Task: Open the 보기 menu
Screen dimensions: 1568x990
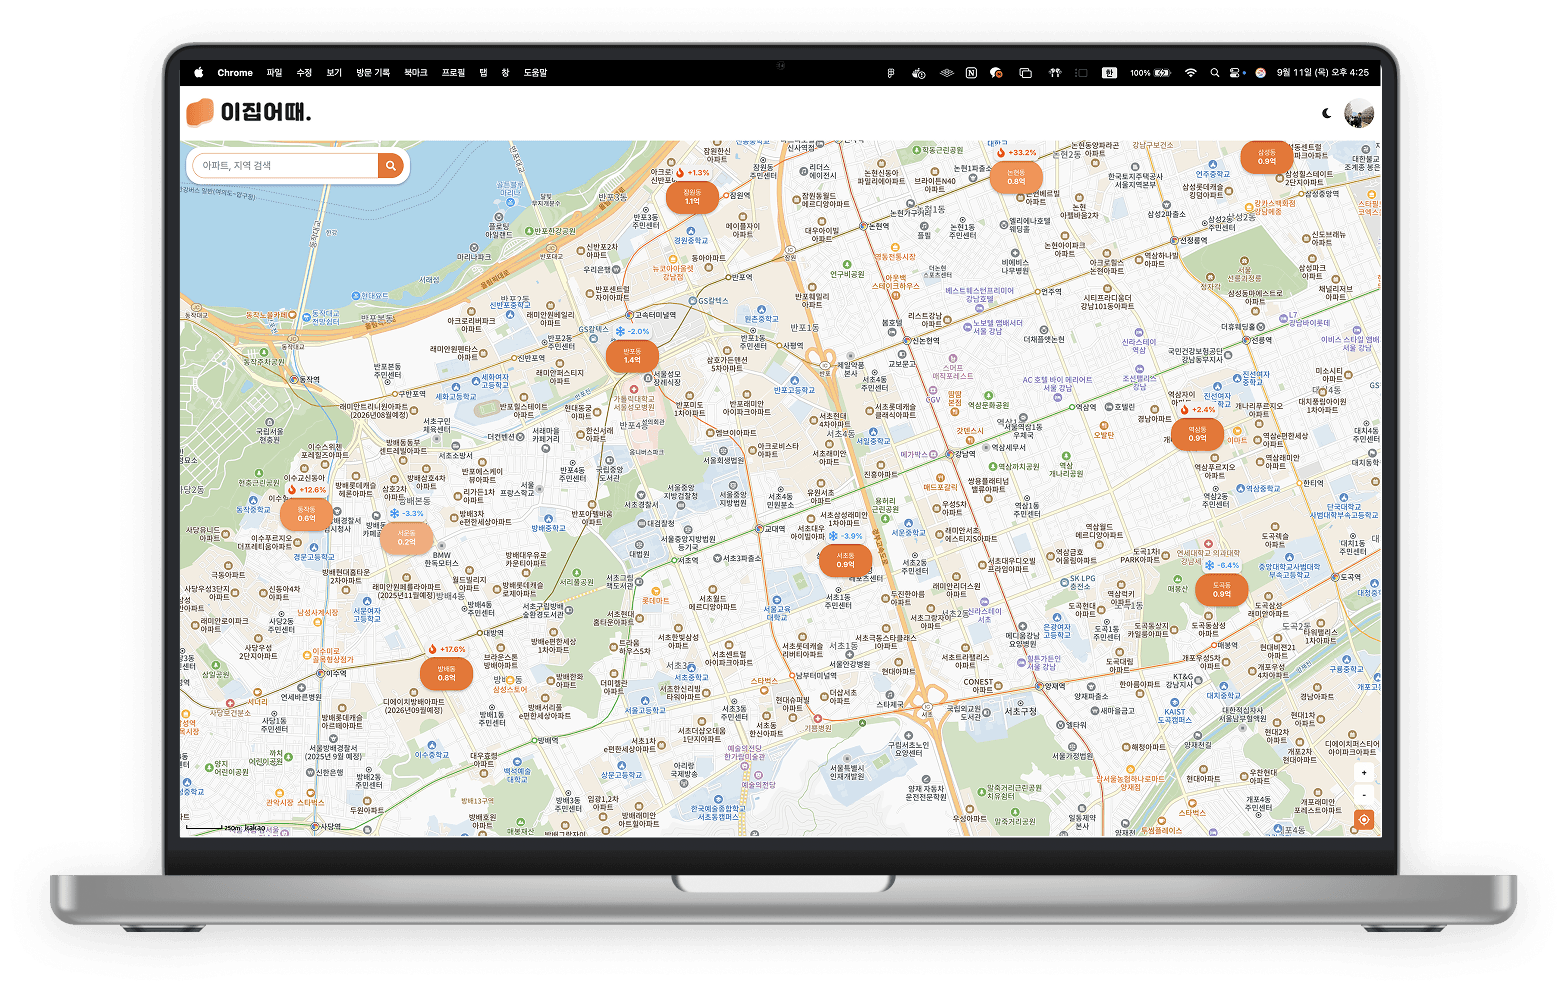Action: pyautogui.click(x=334, y=73)
